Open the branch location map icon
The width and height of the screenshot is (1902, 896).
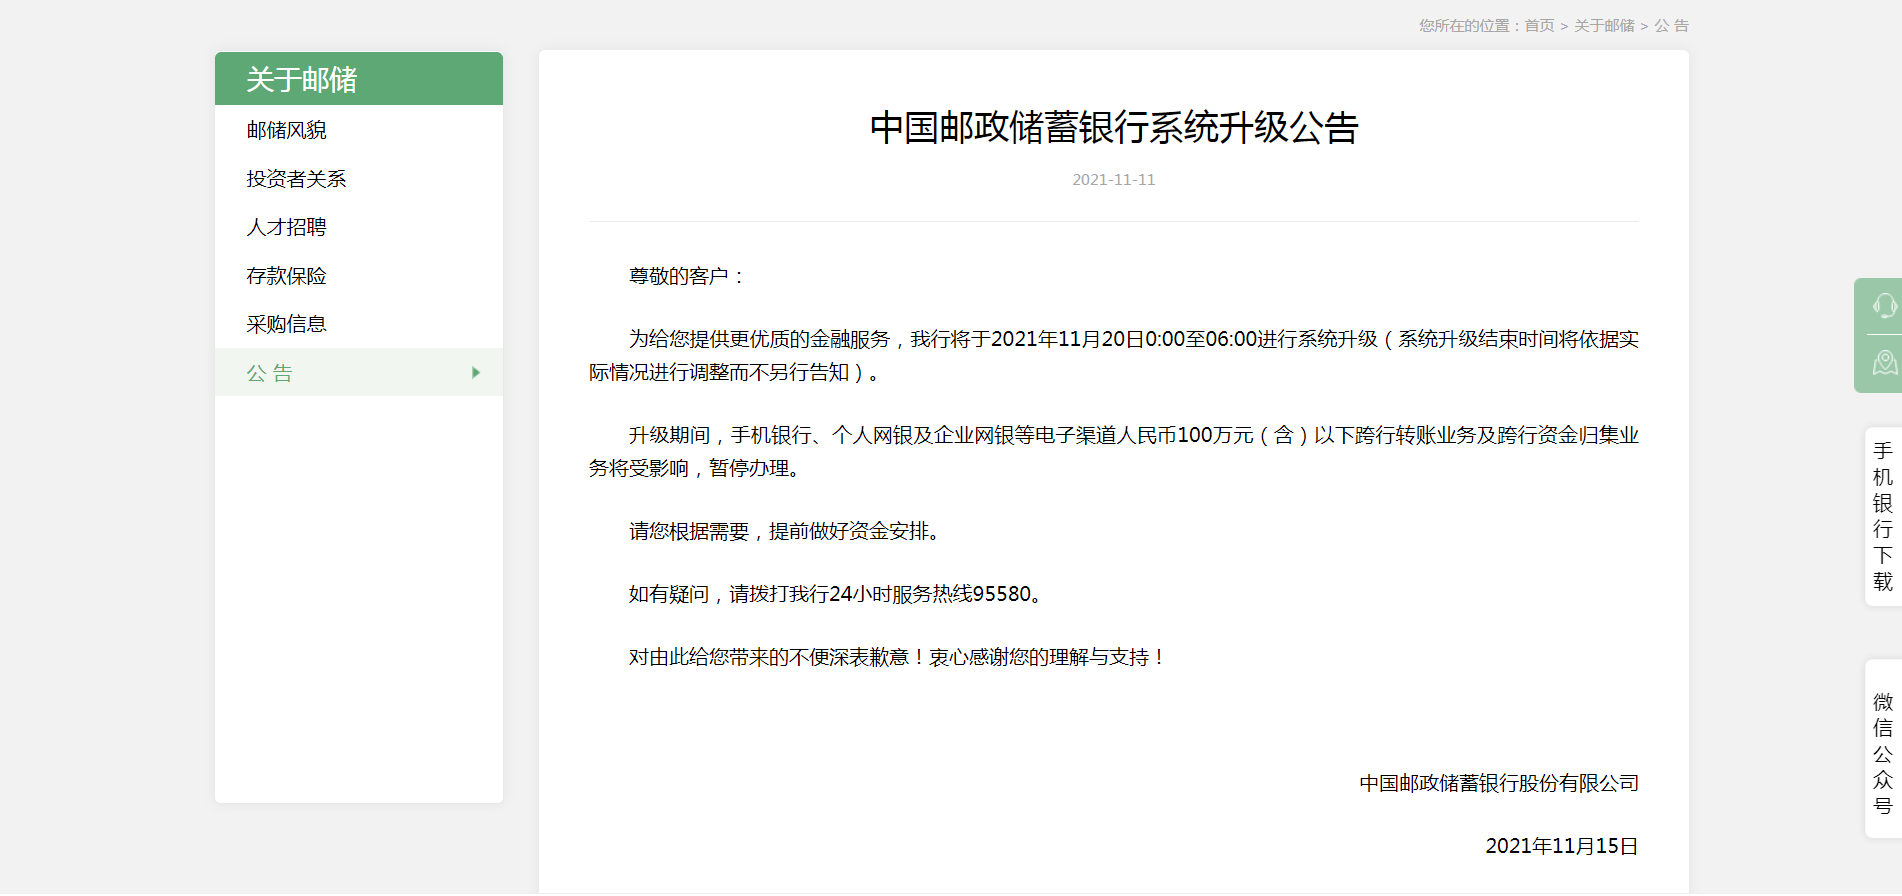click(x=1884, y=362)
